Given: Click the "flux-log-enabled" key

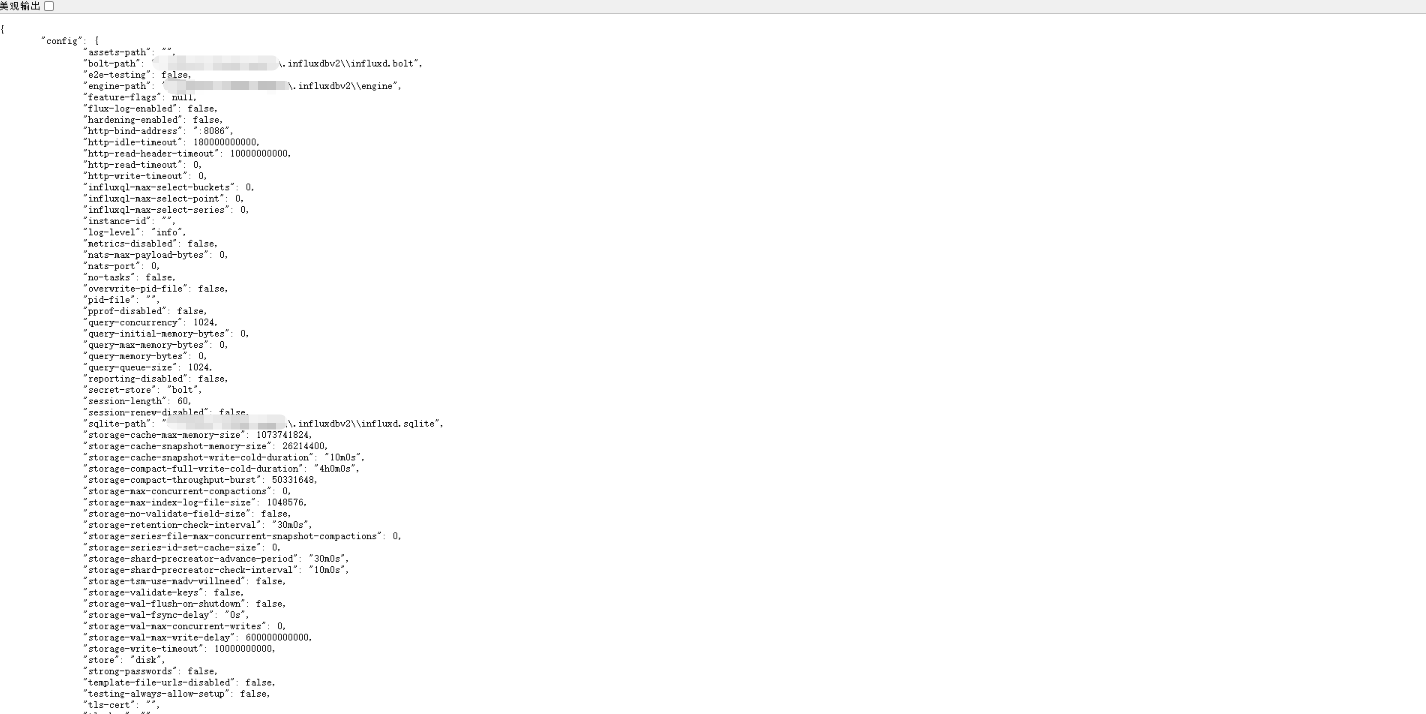Looking at the screenshot, I should [131, 108].
